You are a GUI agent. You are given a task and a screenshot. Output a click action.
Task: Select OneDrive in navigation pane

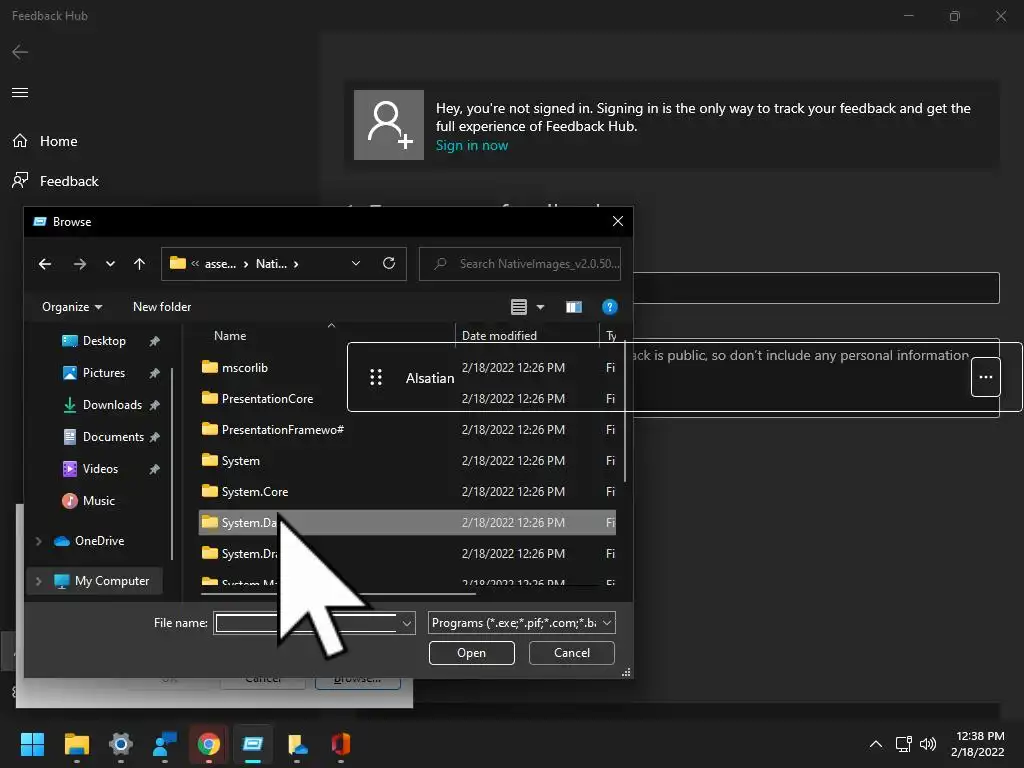[99, 541]
